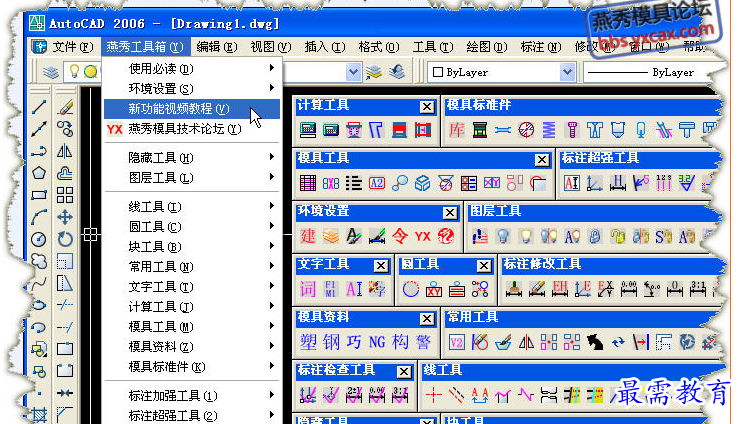
Task: Click the Rotate modify tool
Action: pos(65,239)
